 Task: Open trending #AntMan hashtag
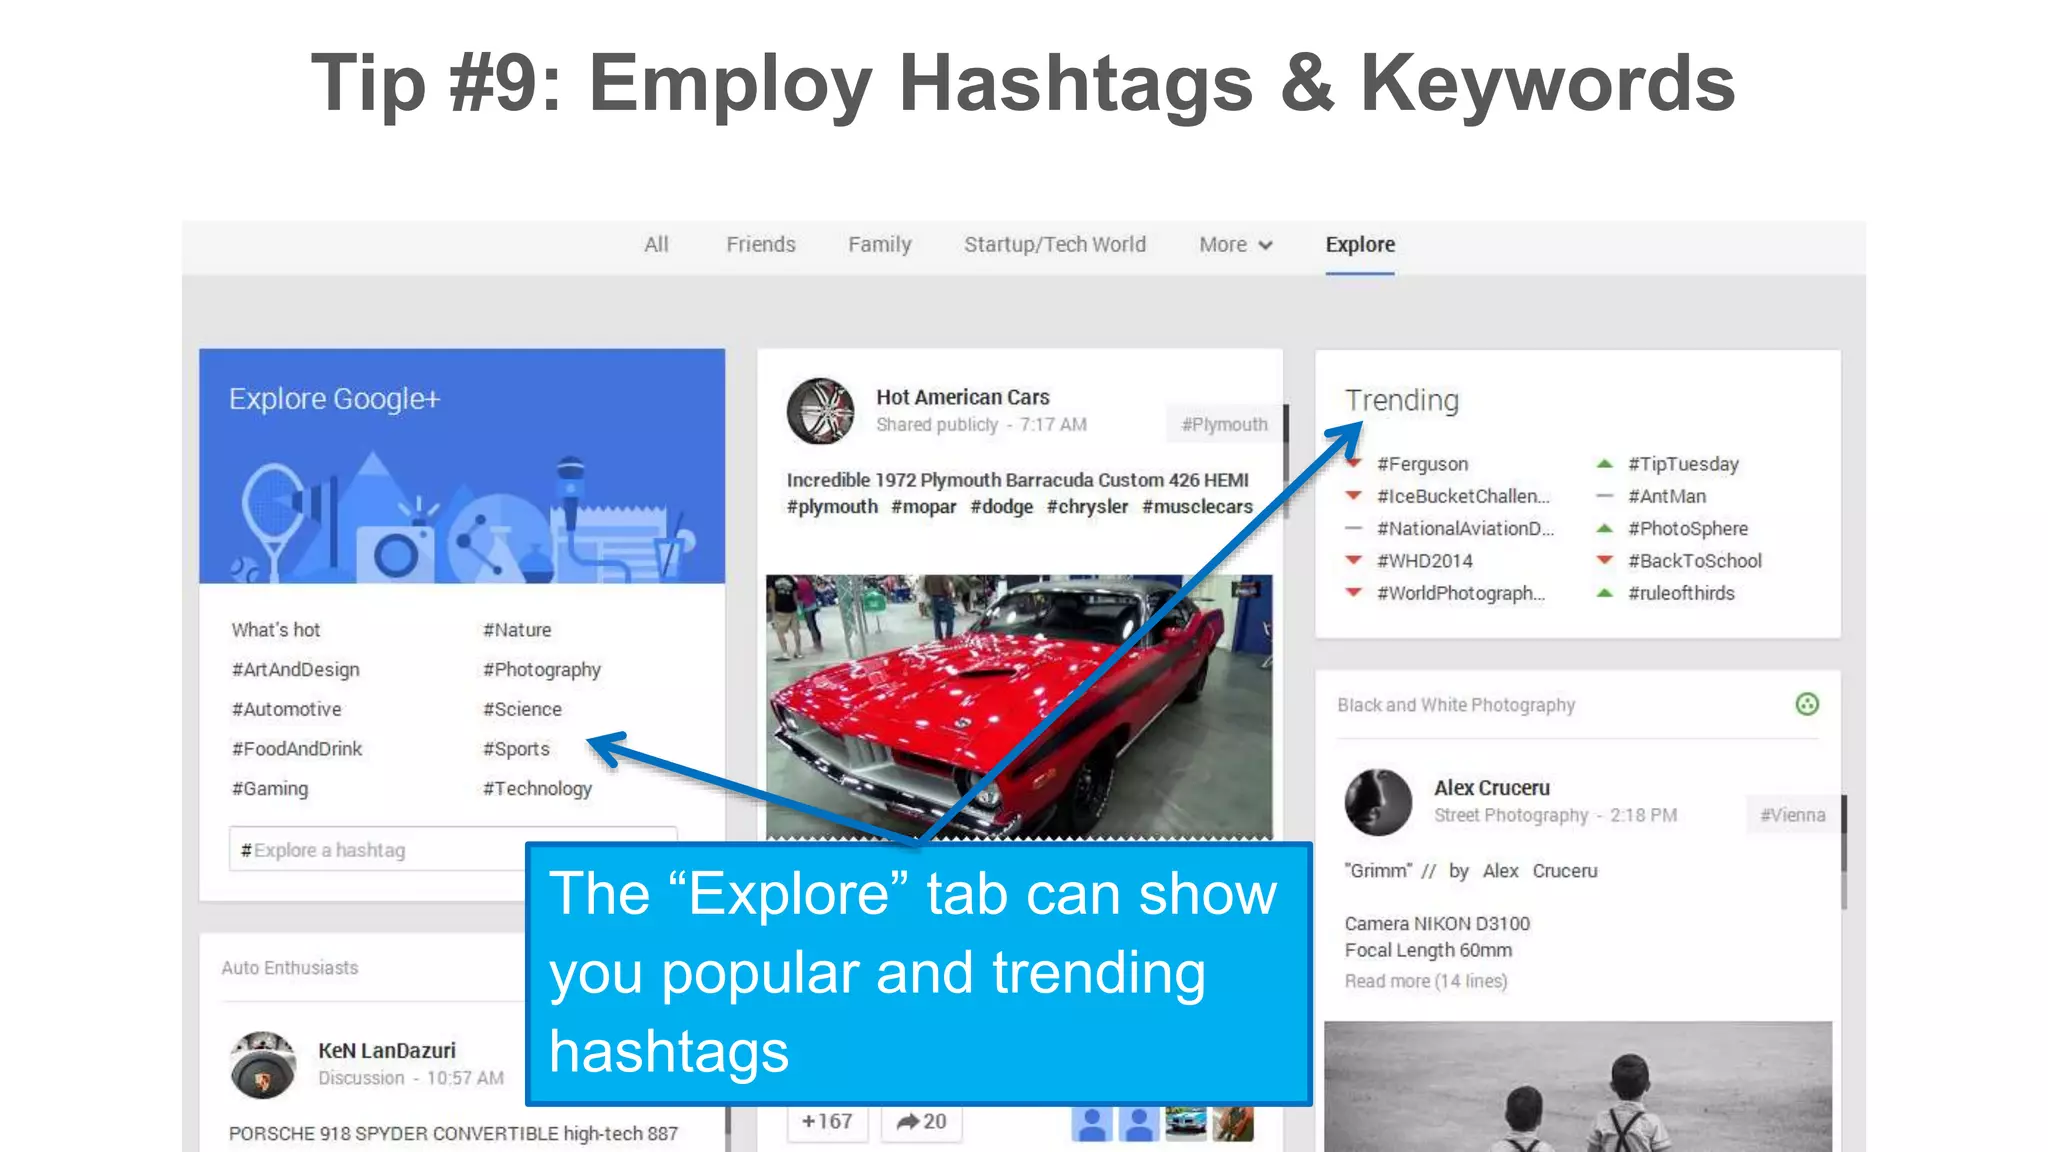1667,496
